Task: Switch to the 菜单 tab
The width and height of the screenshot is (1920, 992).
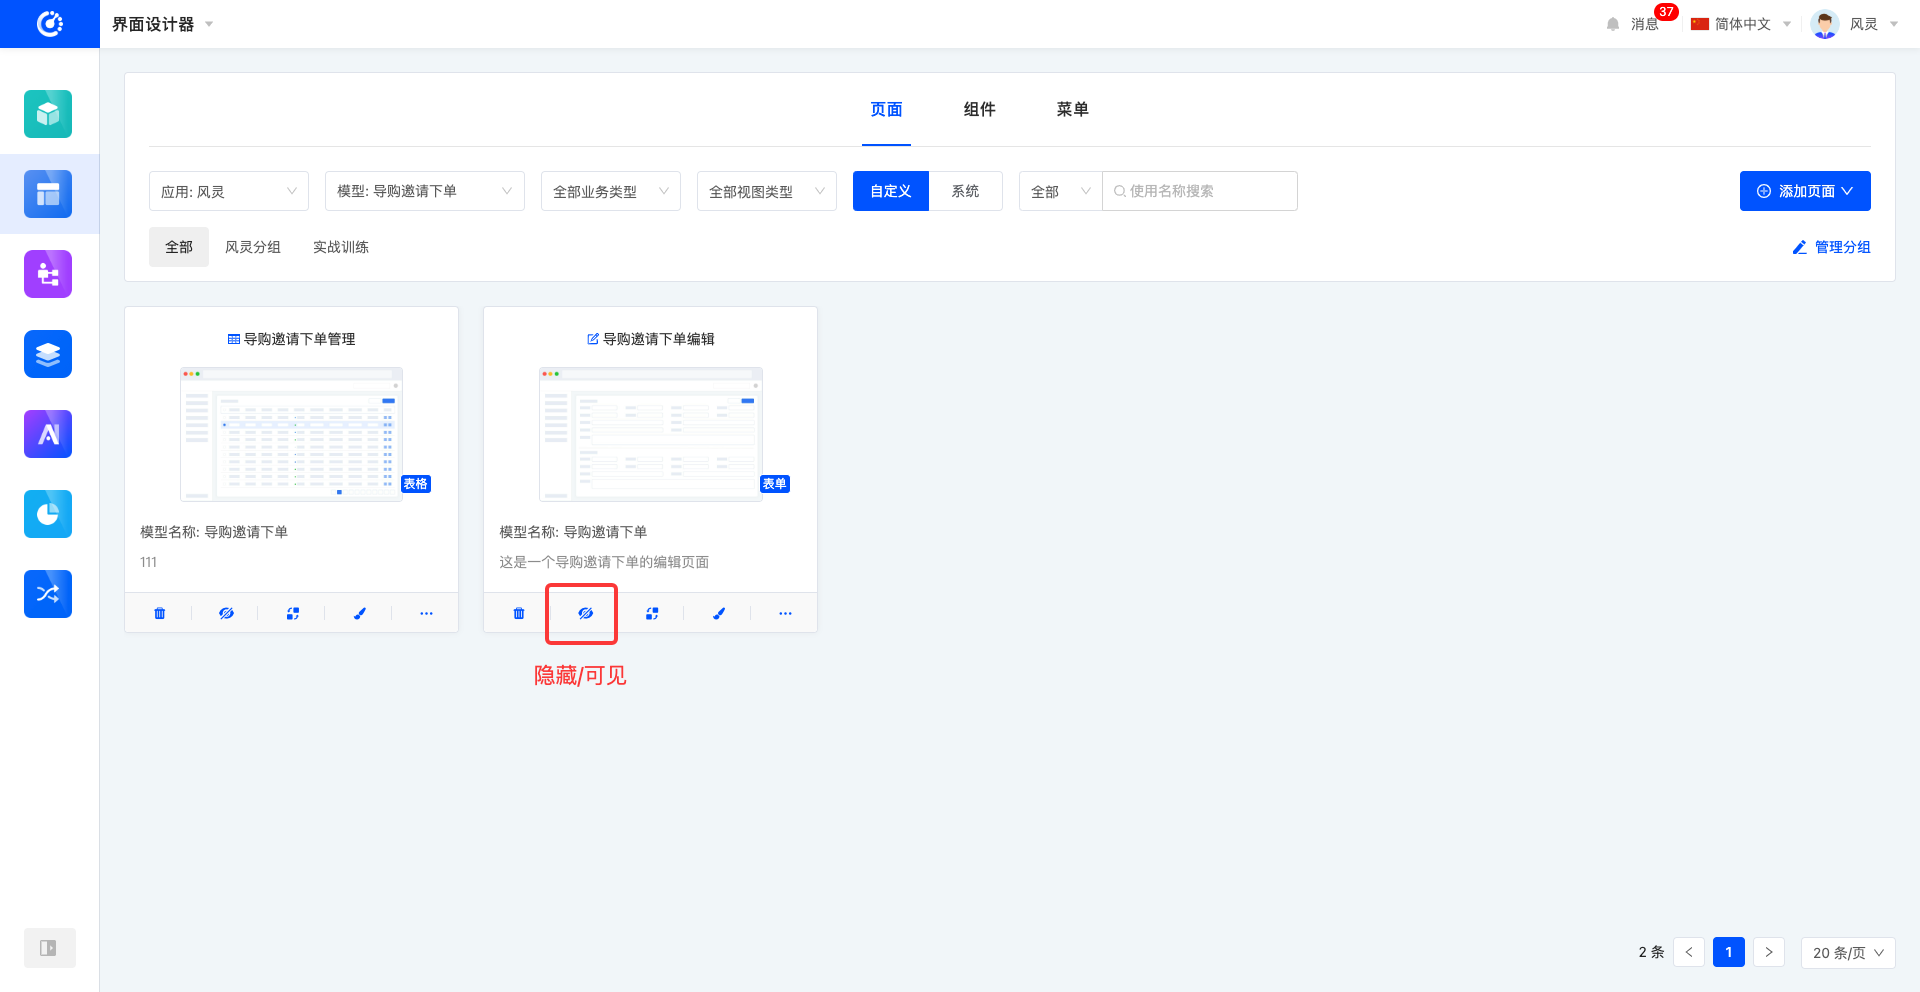Action: tap(1072, 109)
